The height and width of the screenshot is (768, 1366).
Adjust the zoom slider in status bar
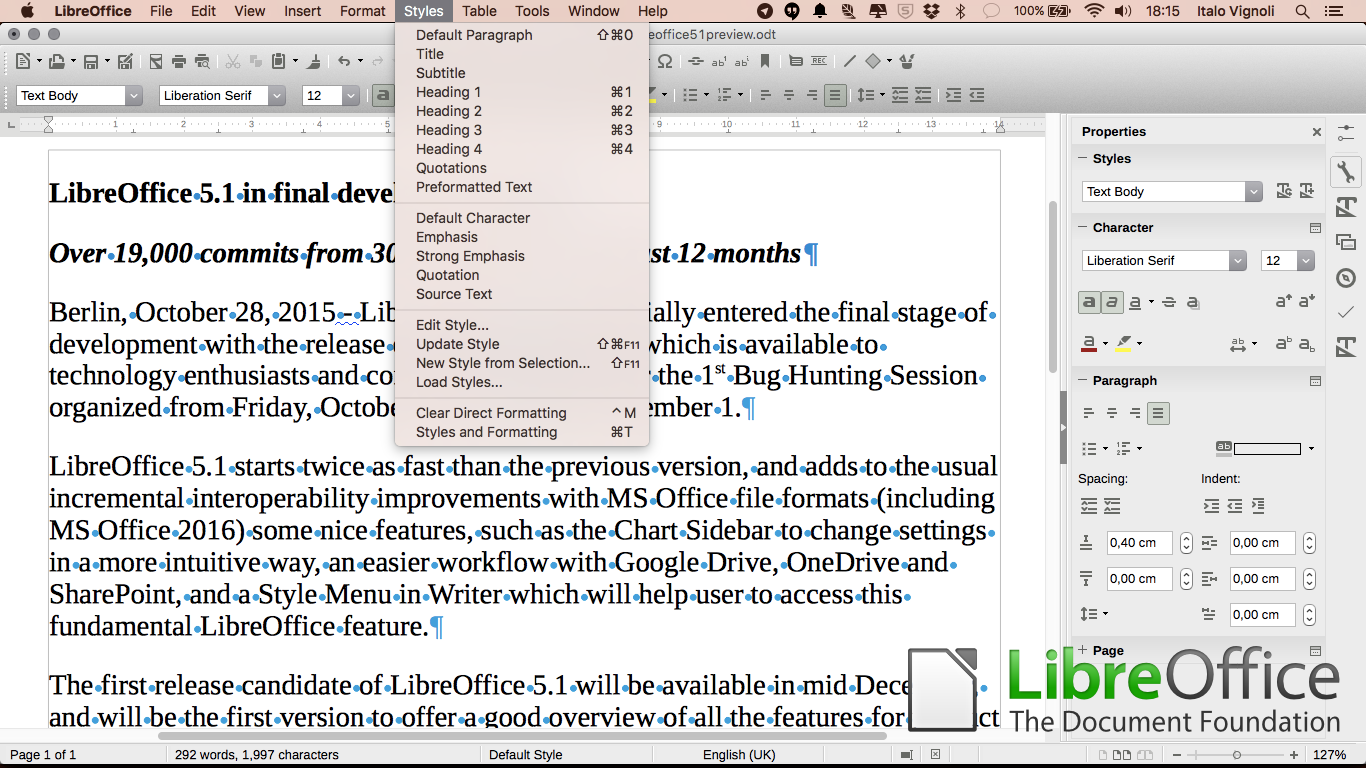pyautogui.click(x=1237, y=755)
